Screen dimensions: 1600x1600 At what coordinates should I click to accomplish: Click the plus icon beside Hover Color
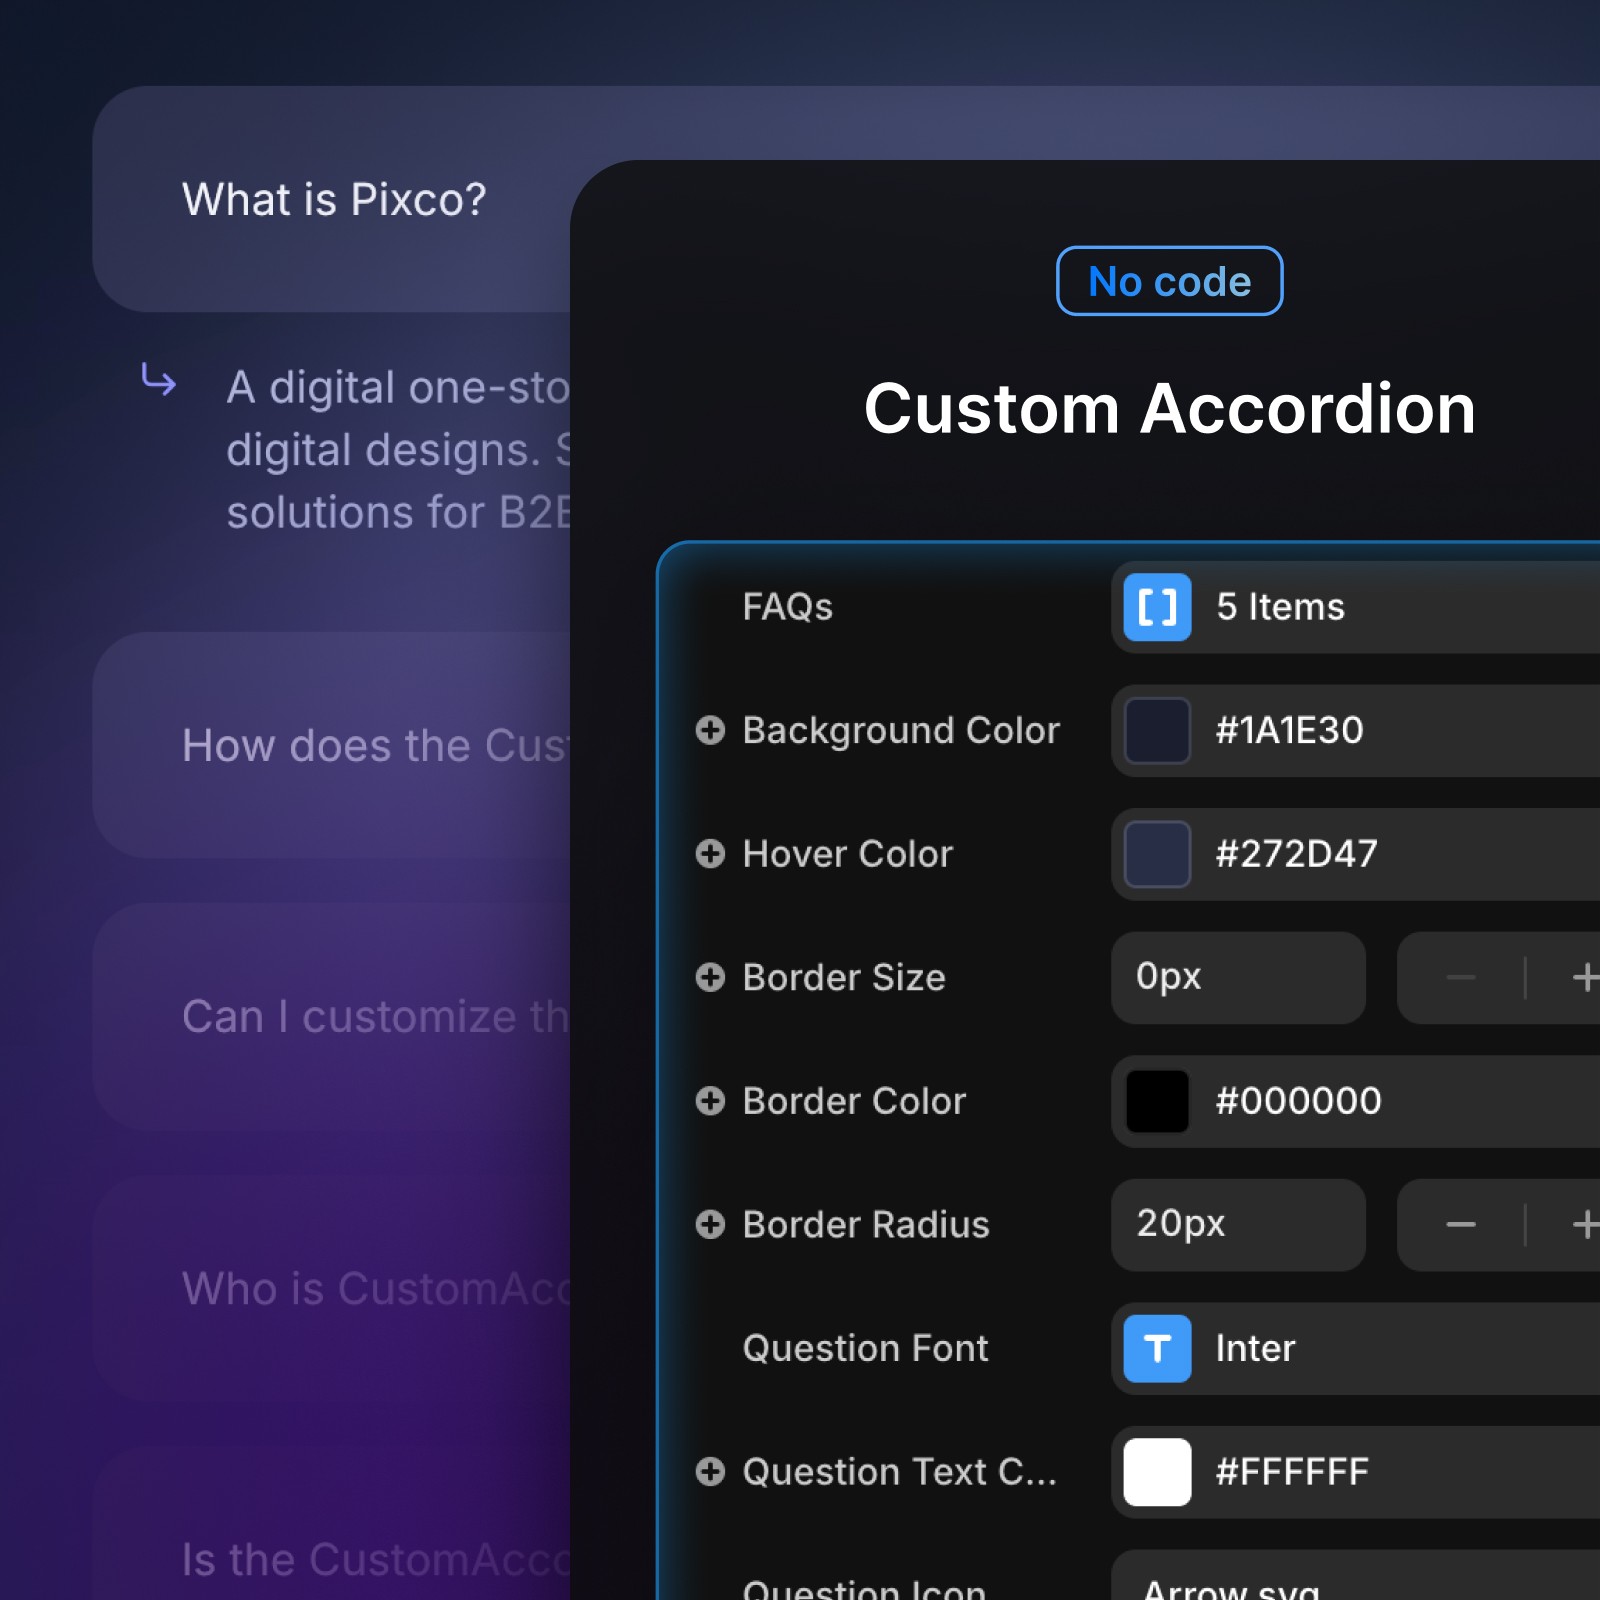pyautogui.click(x=710, y=854)
